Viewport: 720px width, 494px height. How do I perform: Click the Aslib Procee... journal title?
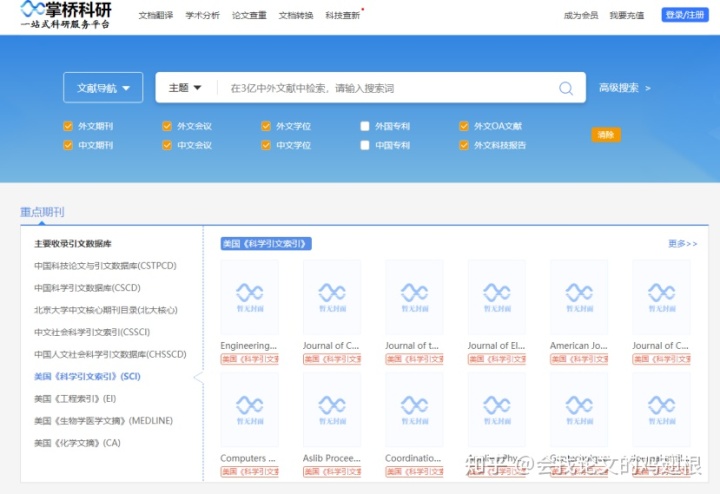(x=332, y=458)
